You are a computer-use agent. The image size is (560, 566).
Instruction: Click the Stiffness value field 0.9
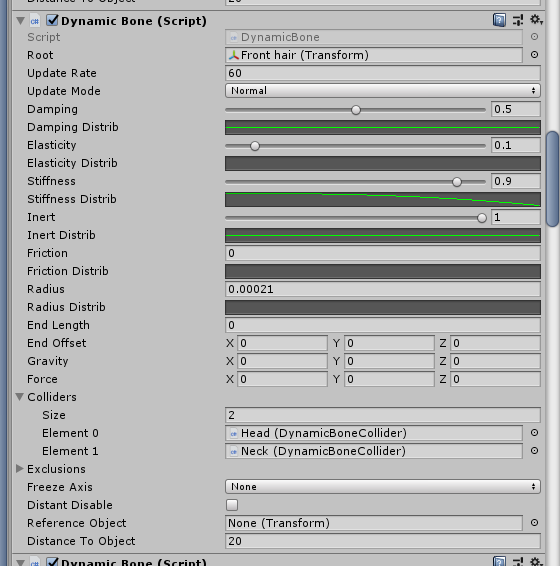[x=516, y=181]
